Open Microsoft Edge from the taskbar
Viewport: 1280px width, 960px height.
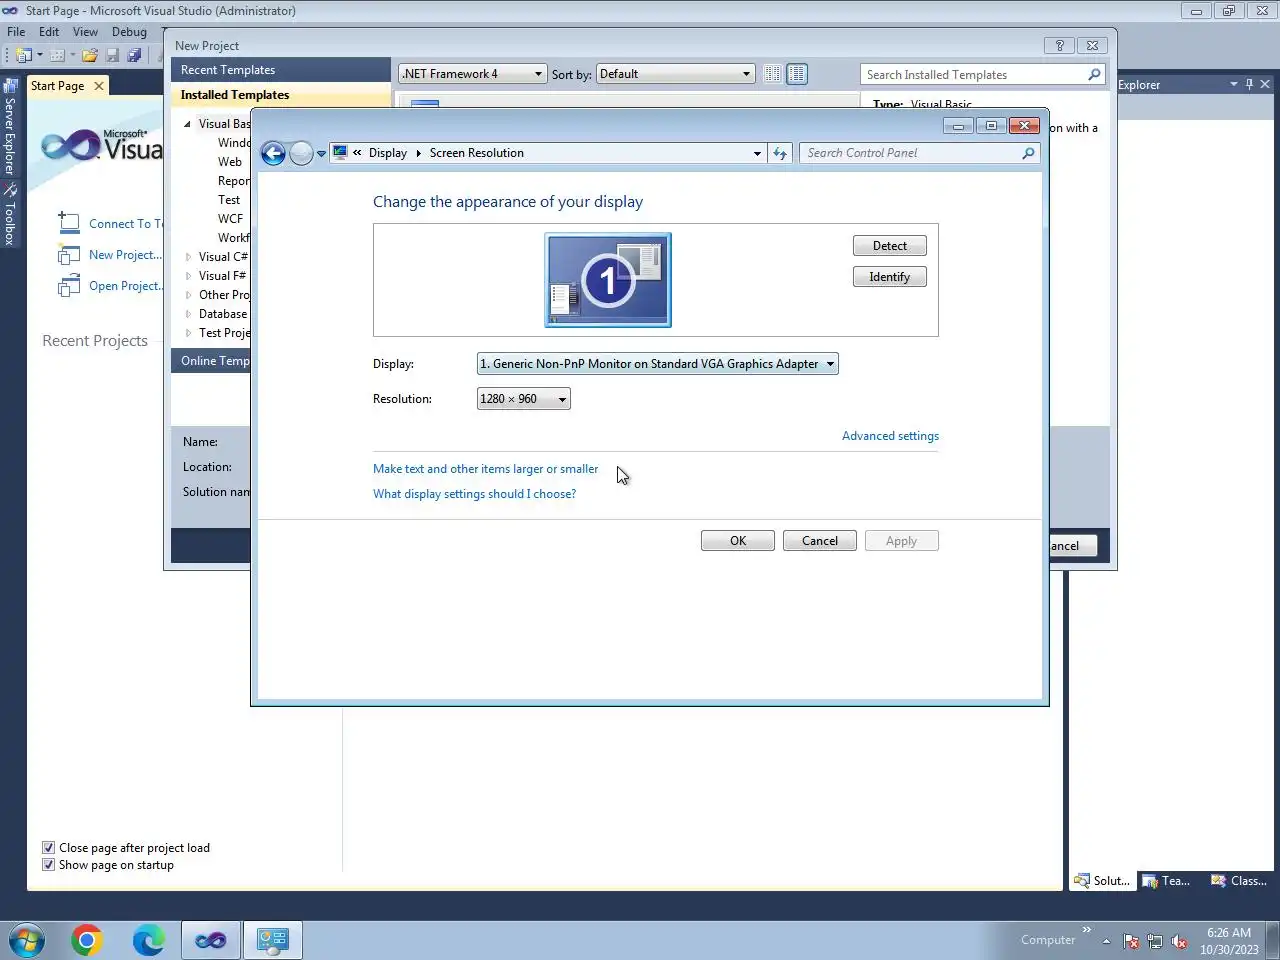149,940
